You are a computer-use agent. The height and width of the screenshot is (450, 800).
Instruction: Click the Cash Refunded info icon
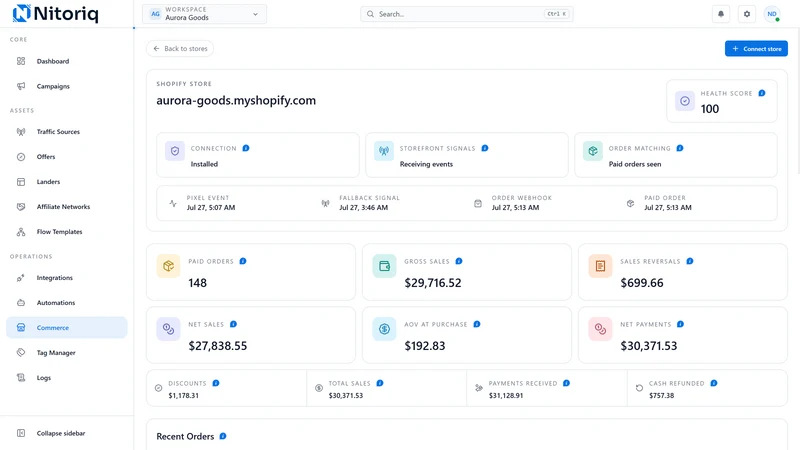[714, 383]
